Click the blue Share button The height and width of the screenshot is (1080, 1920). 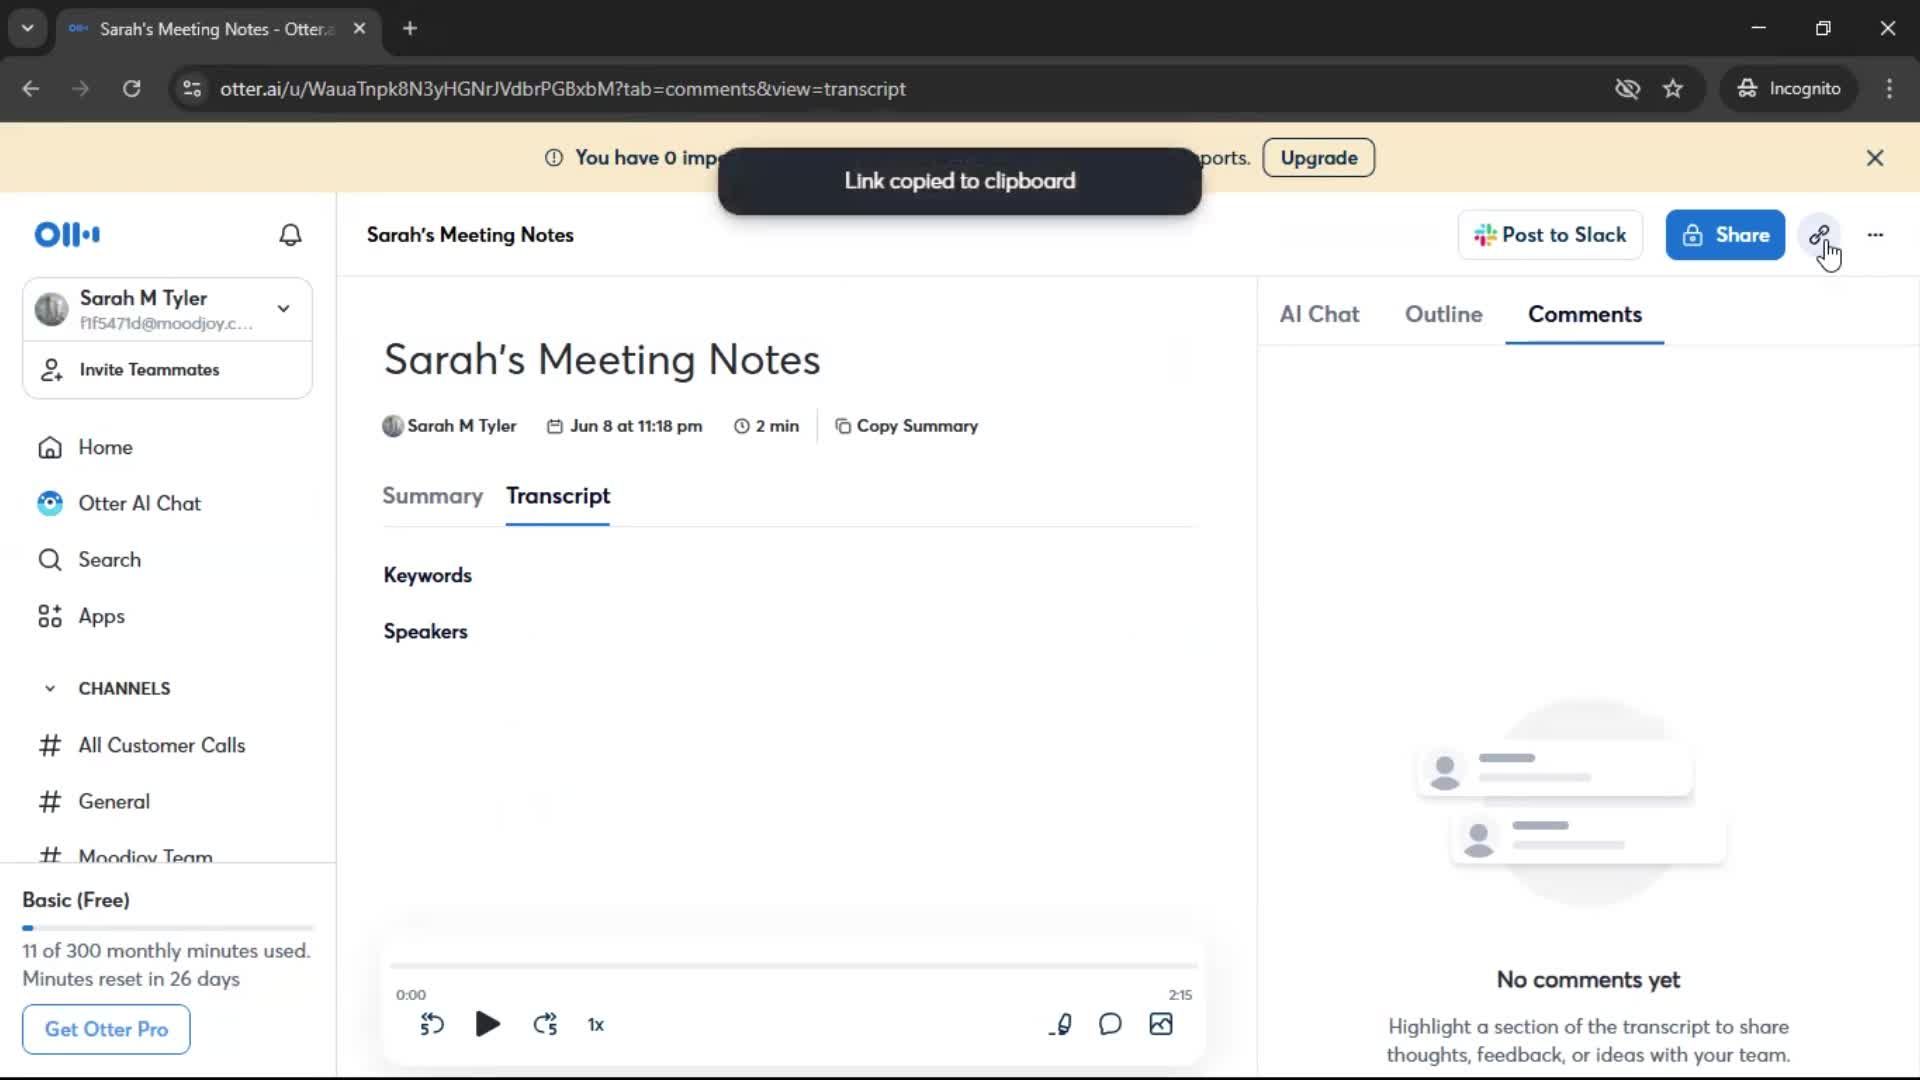tap(1725, 235)
